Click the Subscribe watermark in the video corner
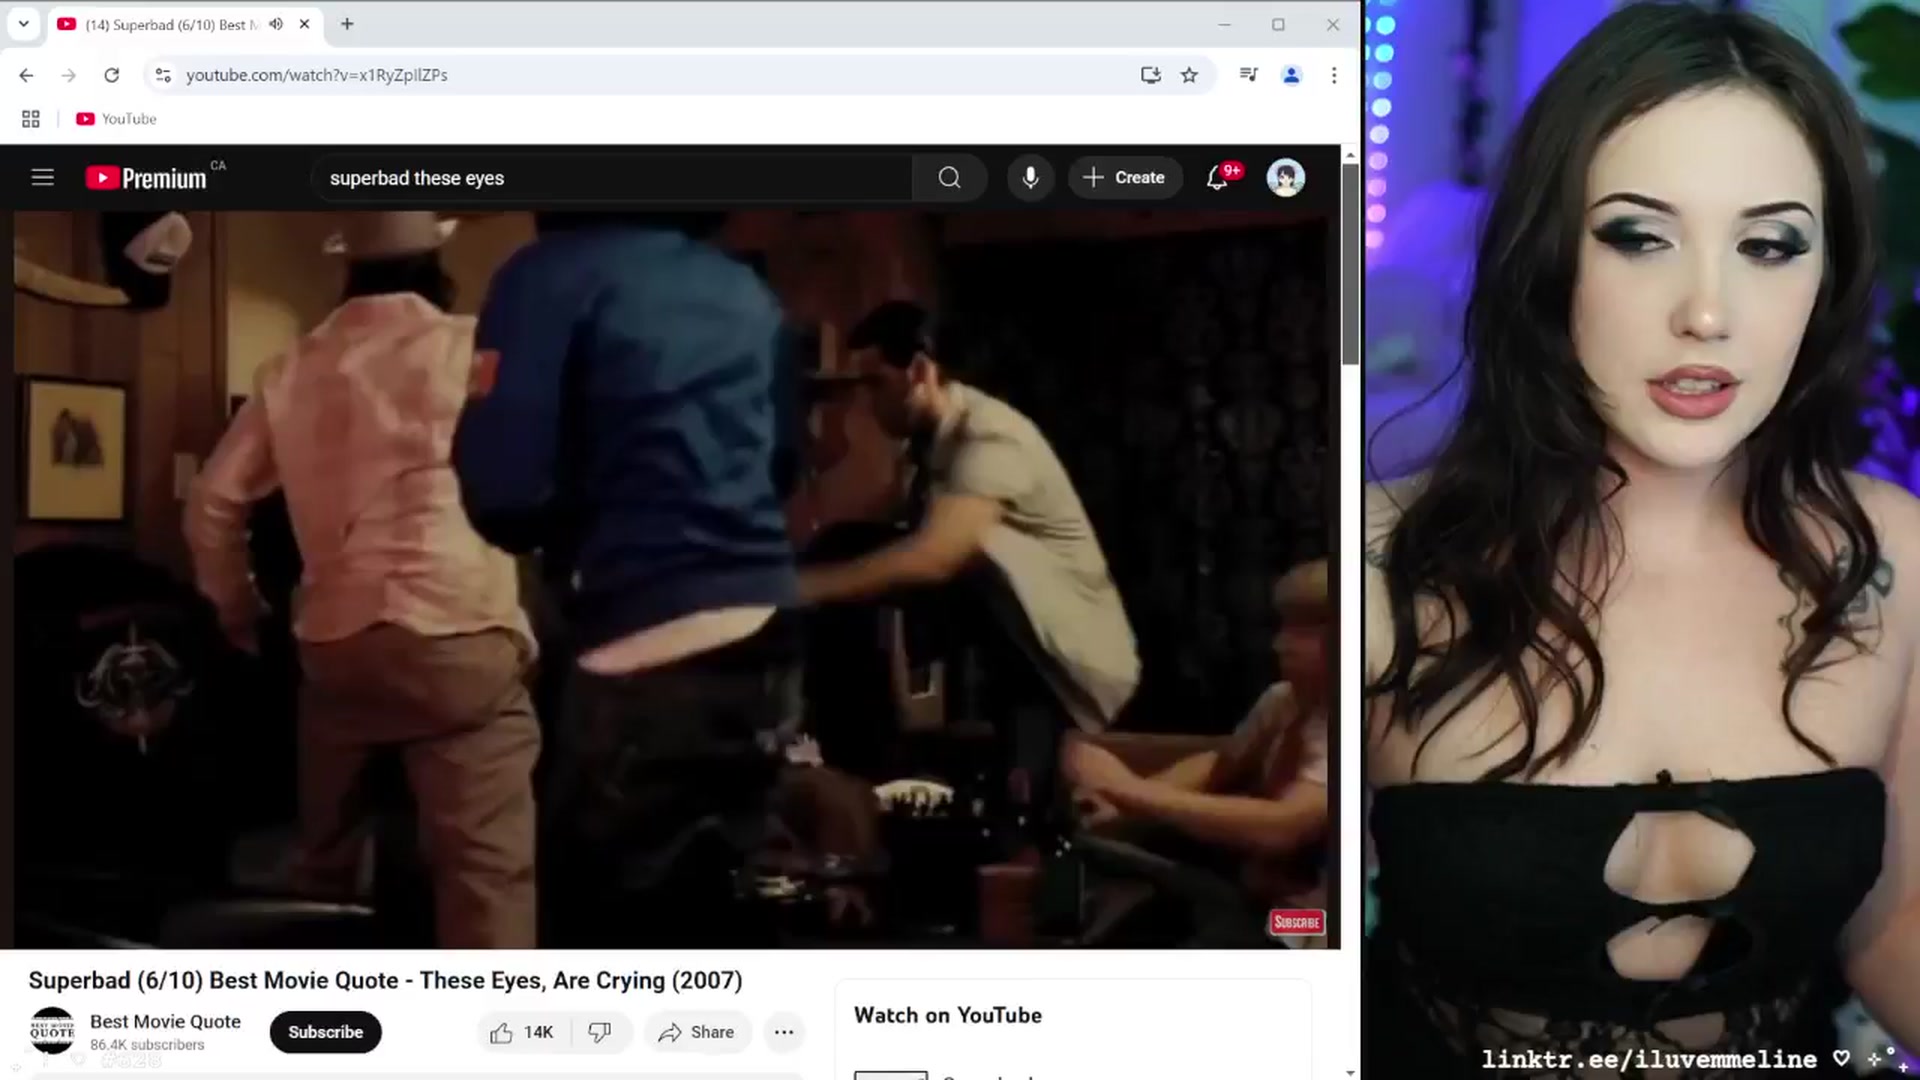This screenshot has width=1920, height=1080. pyautogui.click(x=1297, y=922)
